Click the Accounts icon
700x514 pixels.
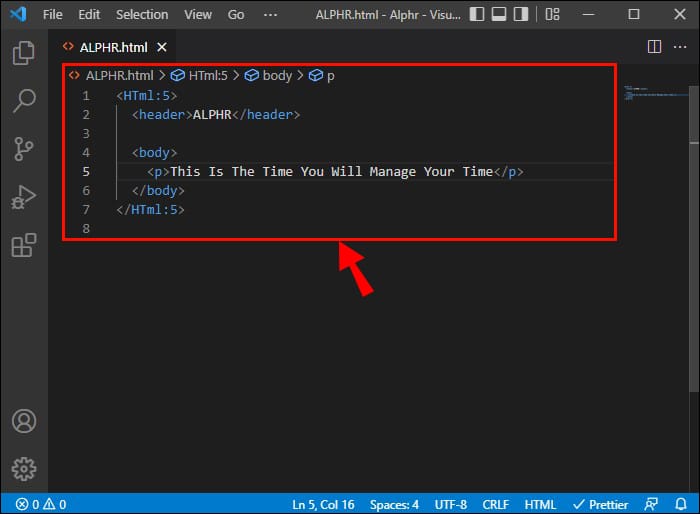[23, 421]
